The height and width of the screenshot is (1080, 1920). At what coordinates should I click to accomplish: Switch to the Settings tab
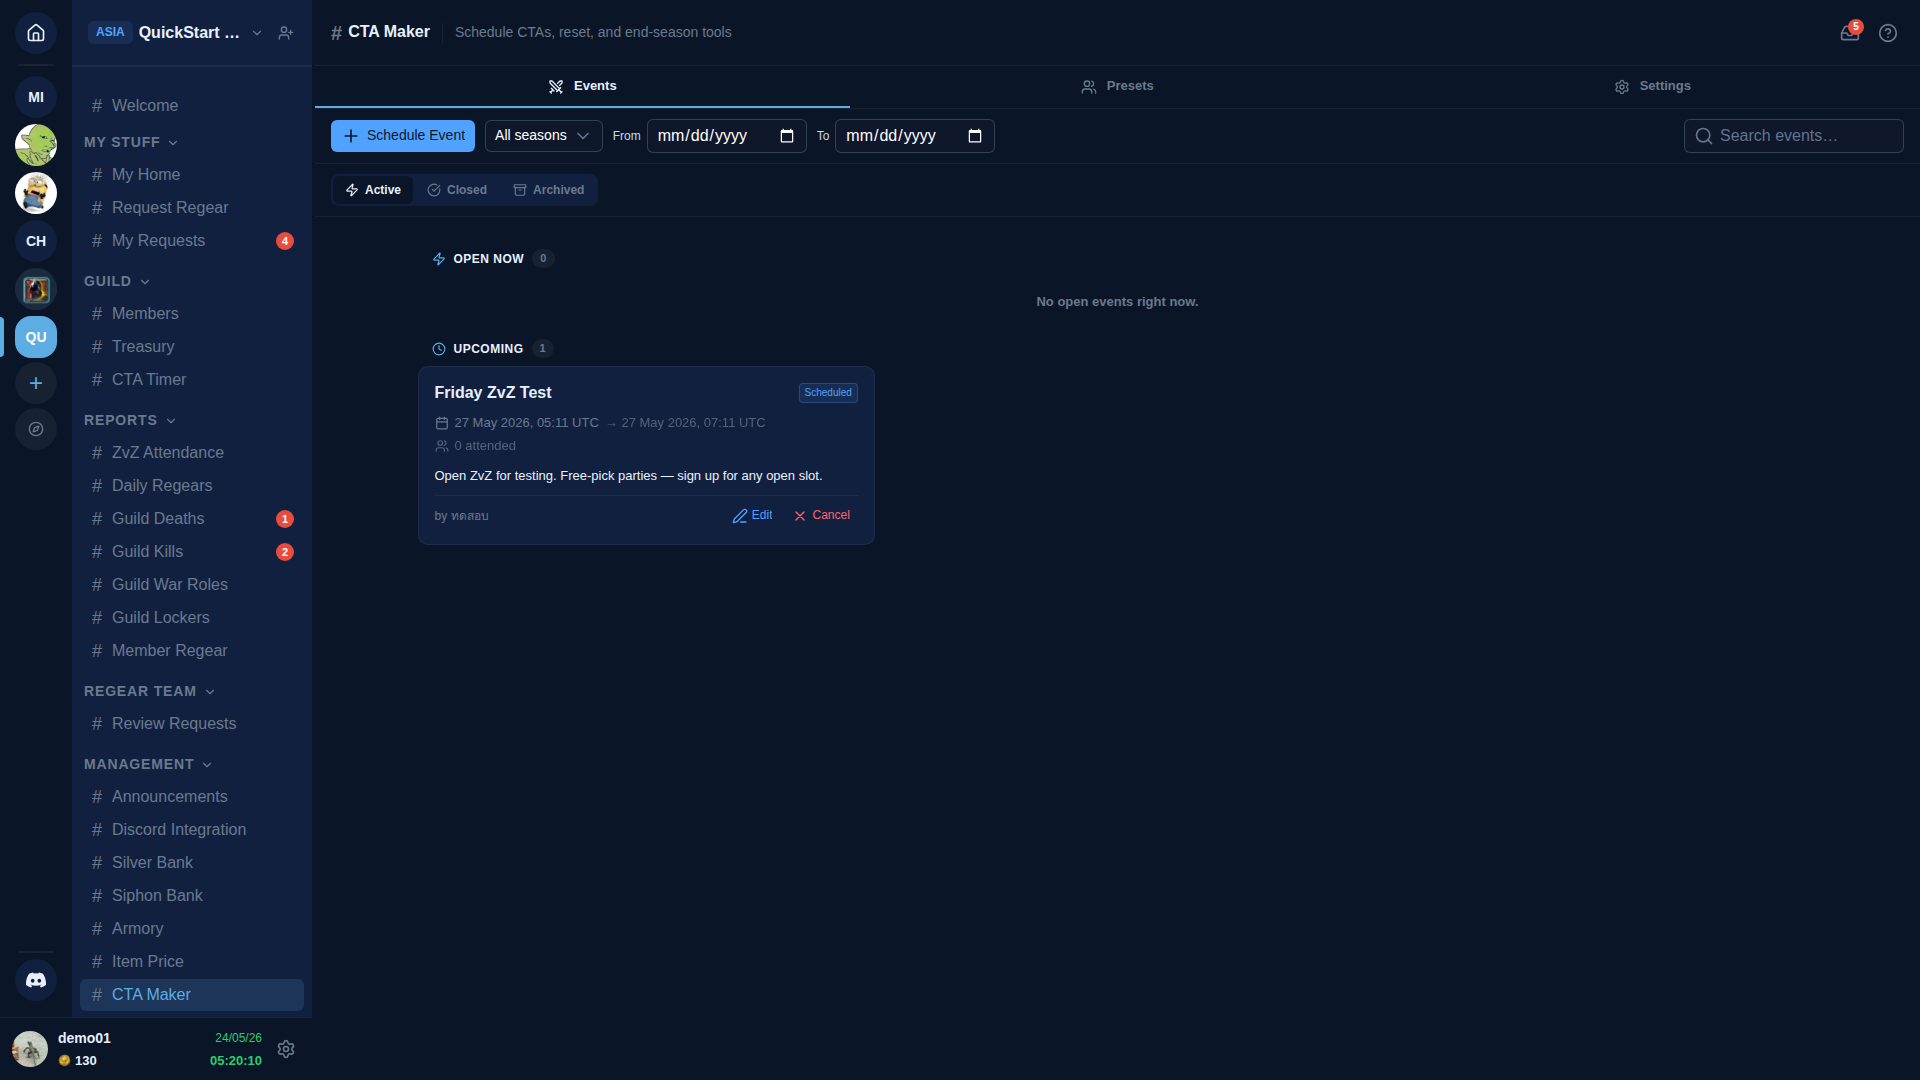click(x=1652, y=86)
